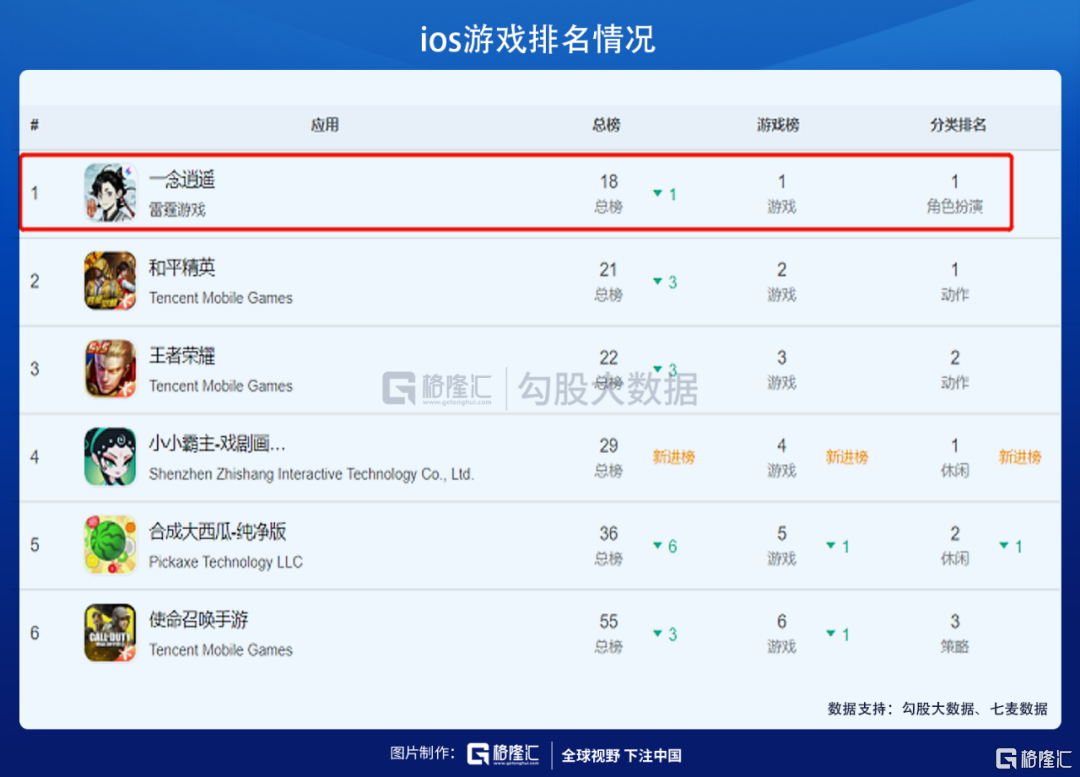Select overall rank 18 for 一念逍遥

point(608,182)
